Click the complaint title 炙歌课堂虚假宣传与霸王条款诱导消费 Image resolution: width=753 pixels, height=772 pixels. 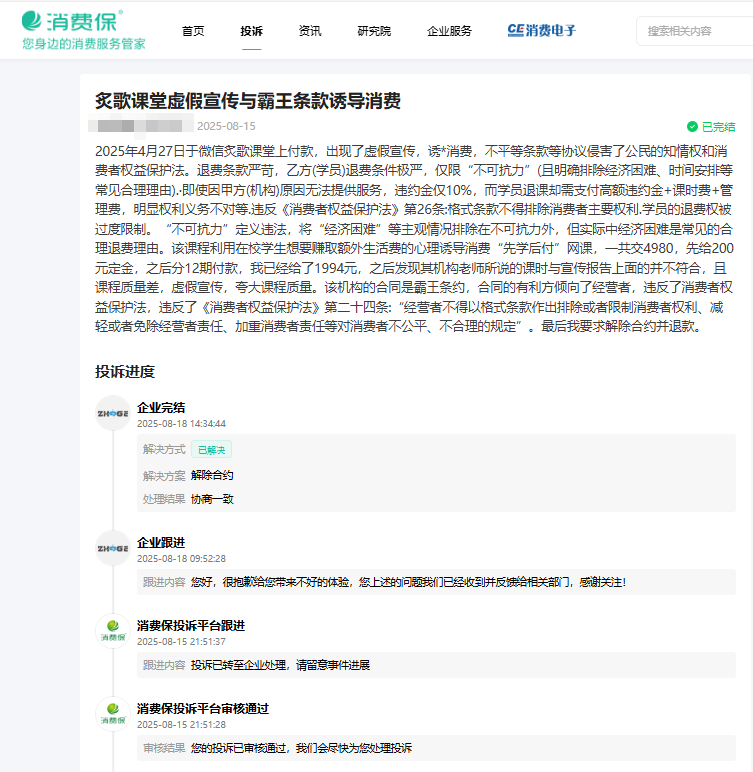(x=248, y=101)
